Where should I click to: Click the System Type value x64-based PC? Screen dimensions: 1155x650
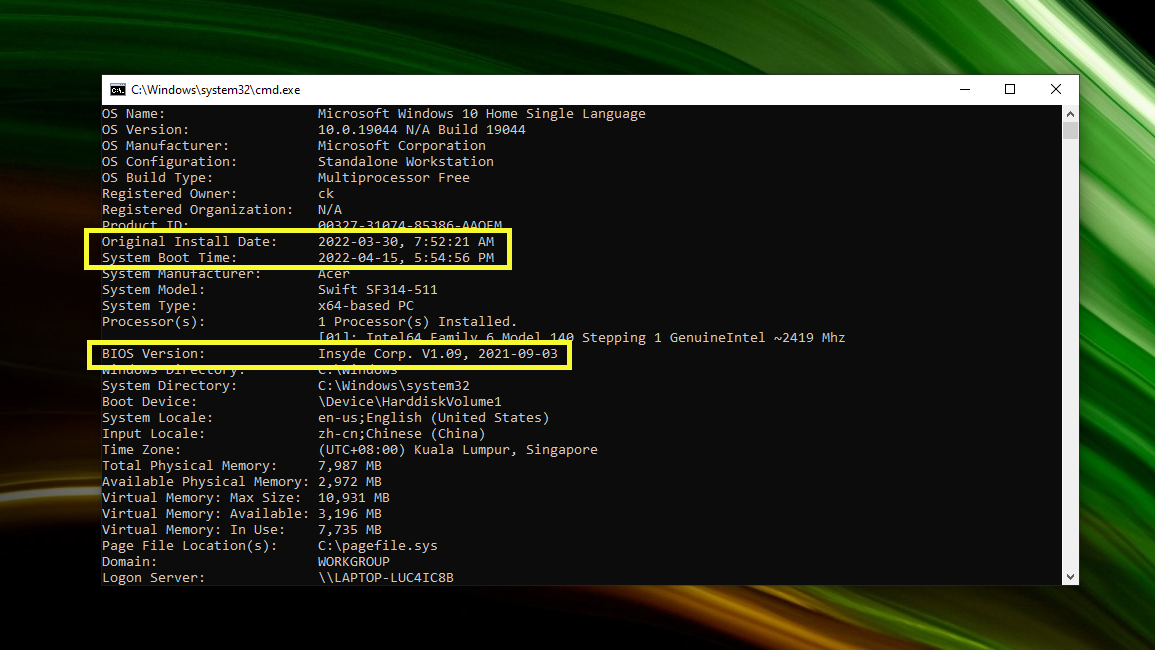(365, 306)
